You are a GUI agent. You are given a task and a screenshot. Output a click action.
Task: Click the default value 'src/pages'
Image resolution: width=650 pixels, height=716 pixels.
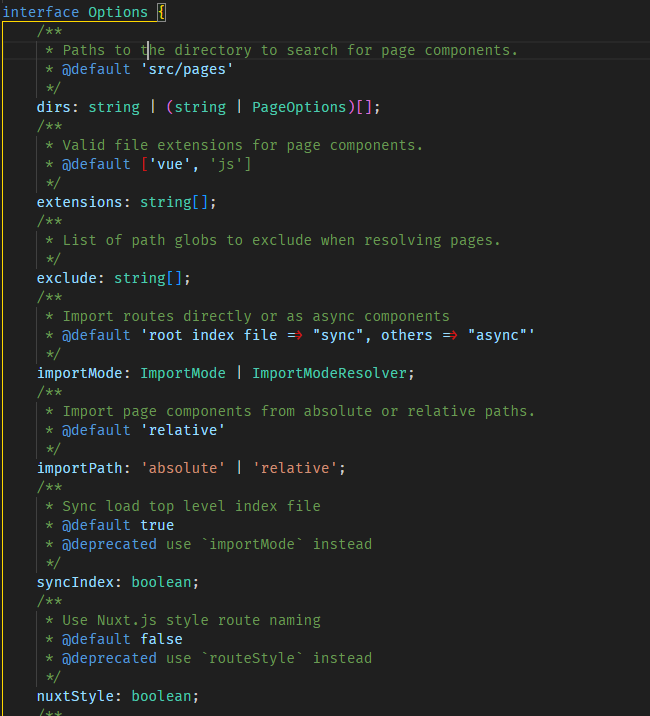coord(187,69)
